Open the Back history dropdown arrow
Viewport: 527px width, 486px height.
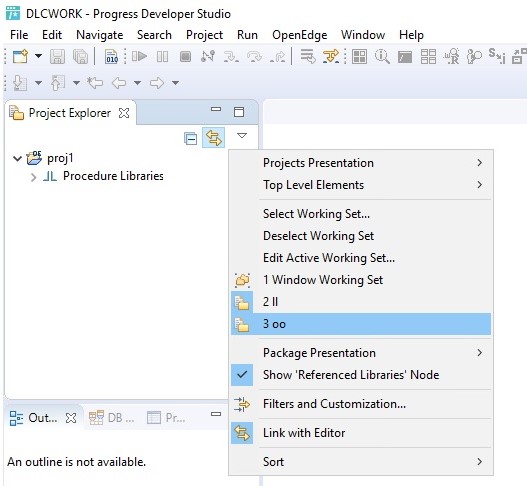tap(137, 83)
